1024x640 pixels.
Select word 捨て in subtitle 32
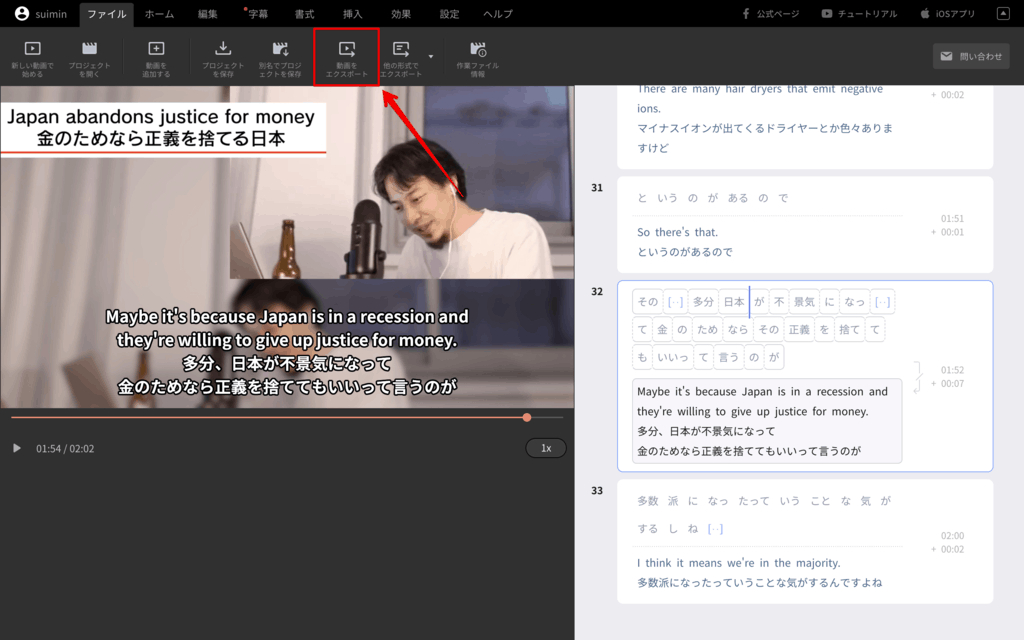point(849,329)
